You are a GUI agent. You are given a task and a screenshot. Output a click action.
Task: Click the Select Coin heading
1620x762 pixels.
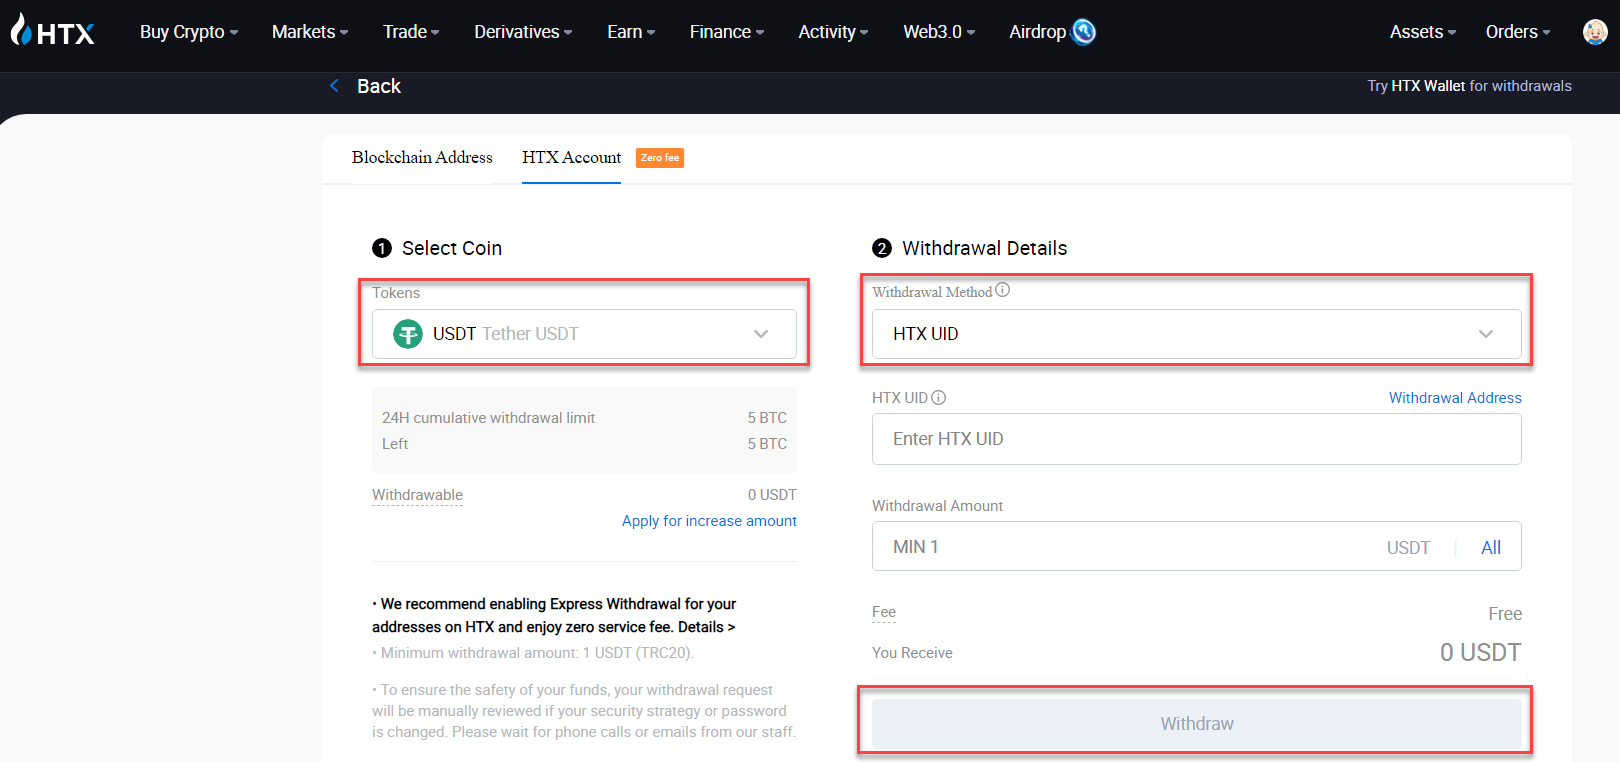point(452,248)
